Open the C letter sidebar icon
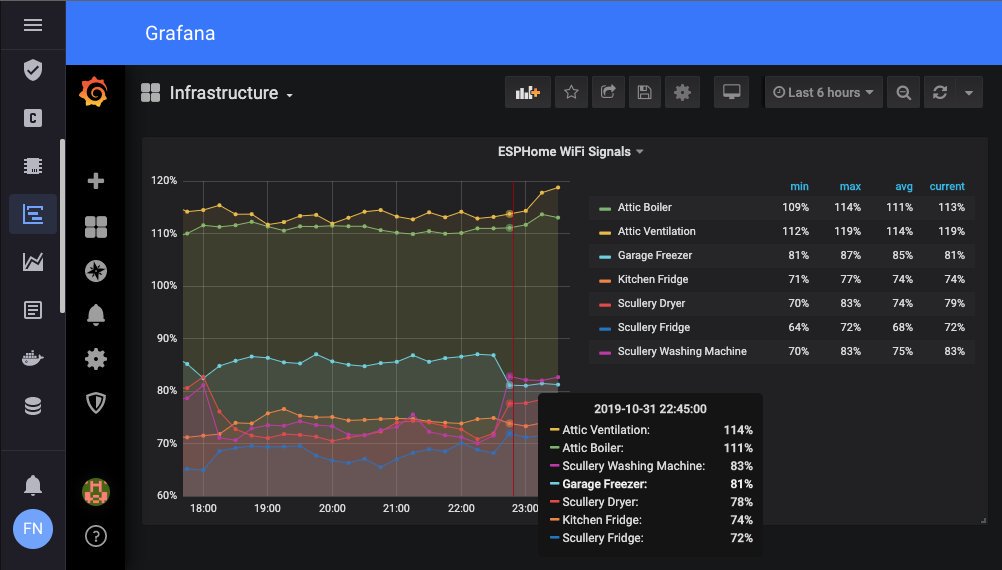 (33, 118)
